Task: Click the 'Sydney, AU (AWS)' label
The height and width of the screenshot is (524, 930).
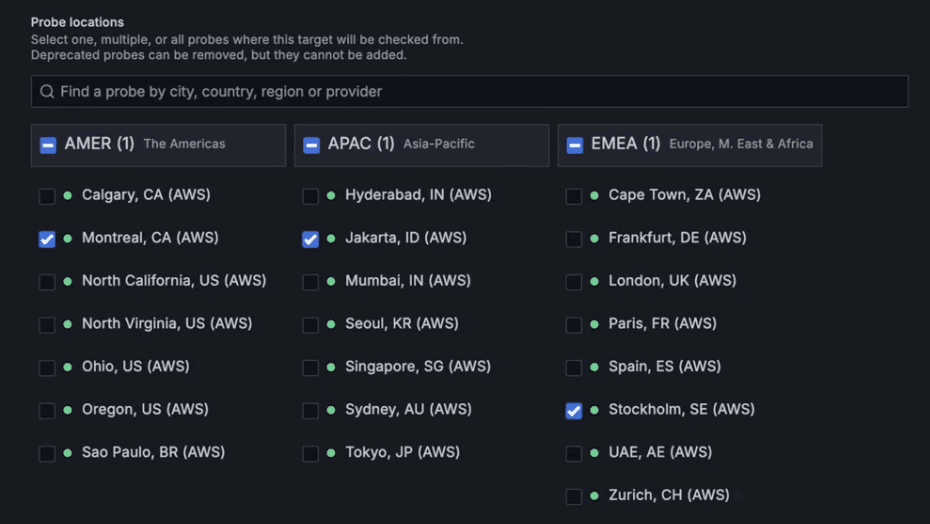Action: (409, 409)
